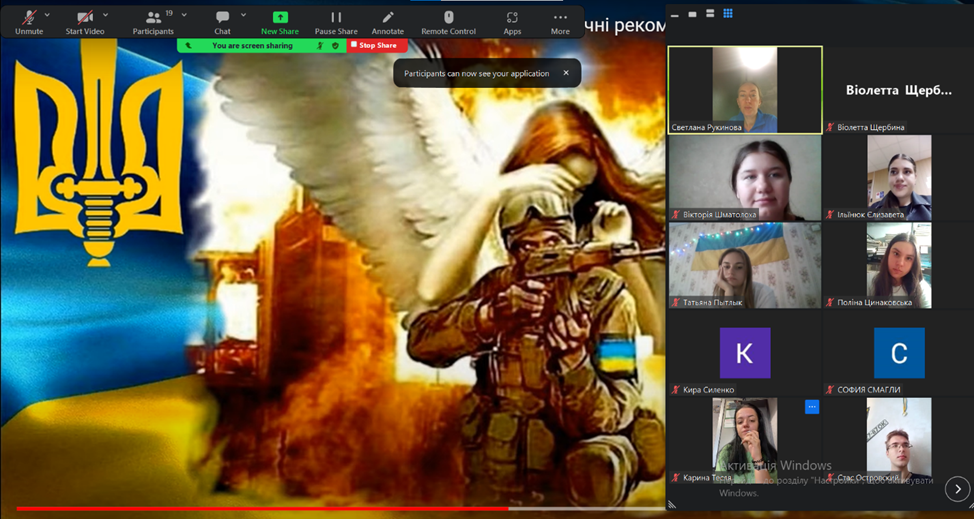Image resolution: width=974 pixels, height=519 pixels.
Task: Select СОФИЯ СМАГЛИ avatar tile
Action: tap(899, 353)
